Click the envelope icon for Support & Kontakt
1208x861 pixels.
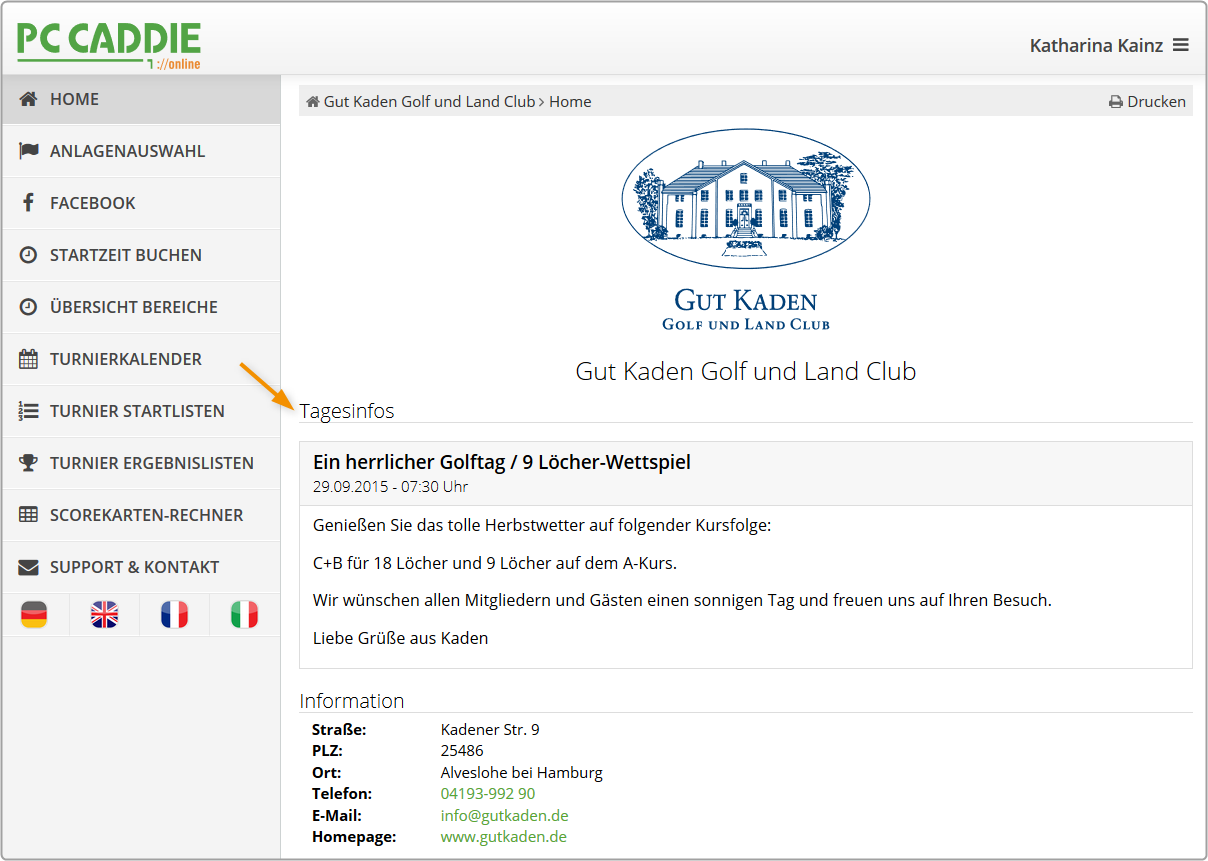pyautogui.click(x=29, y=567)
